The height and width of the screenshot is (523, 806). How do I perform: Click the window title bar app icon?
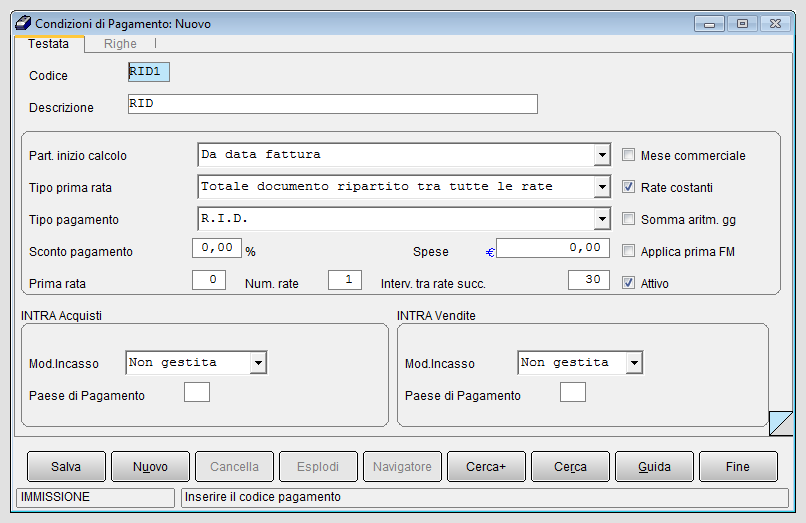pos(23,23)
